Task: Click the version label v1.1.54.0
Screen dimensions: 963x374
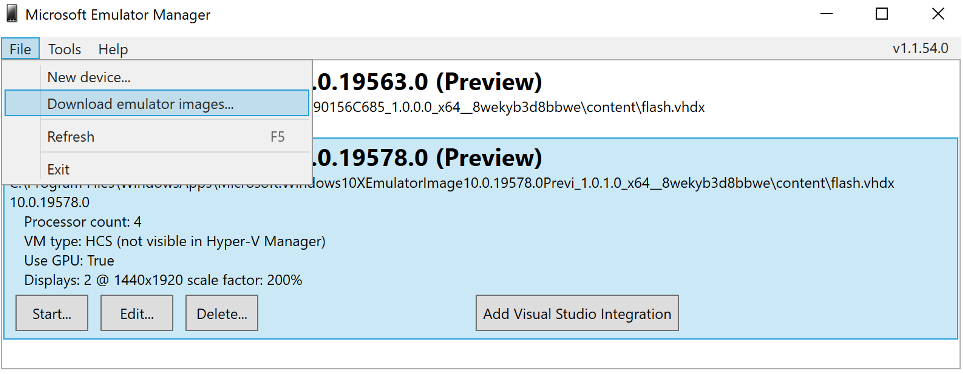Action: (x=920, y=49)
